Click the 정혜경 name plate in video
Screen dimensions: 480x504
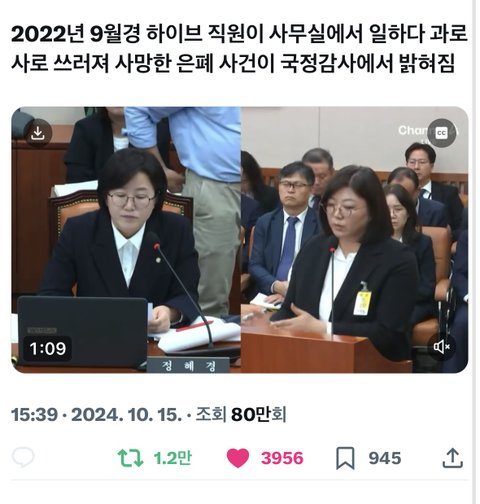[x=188, y=365]
